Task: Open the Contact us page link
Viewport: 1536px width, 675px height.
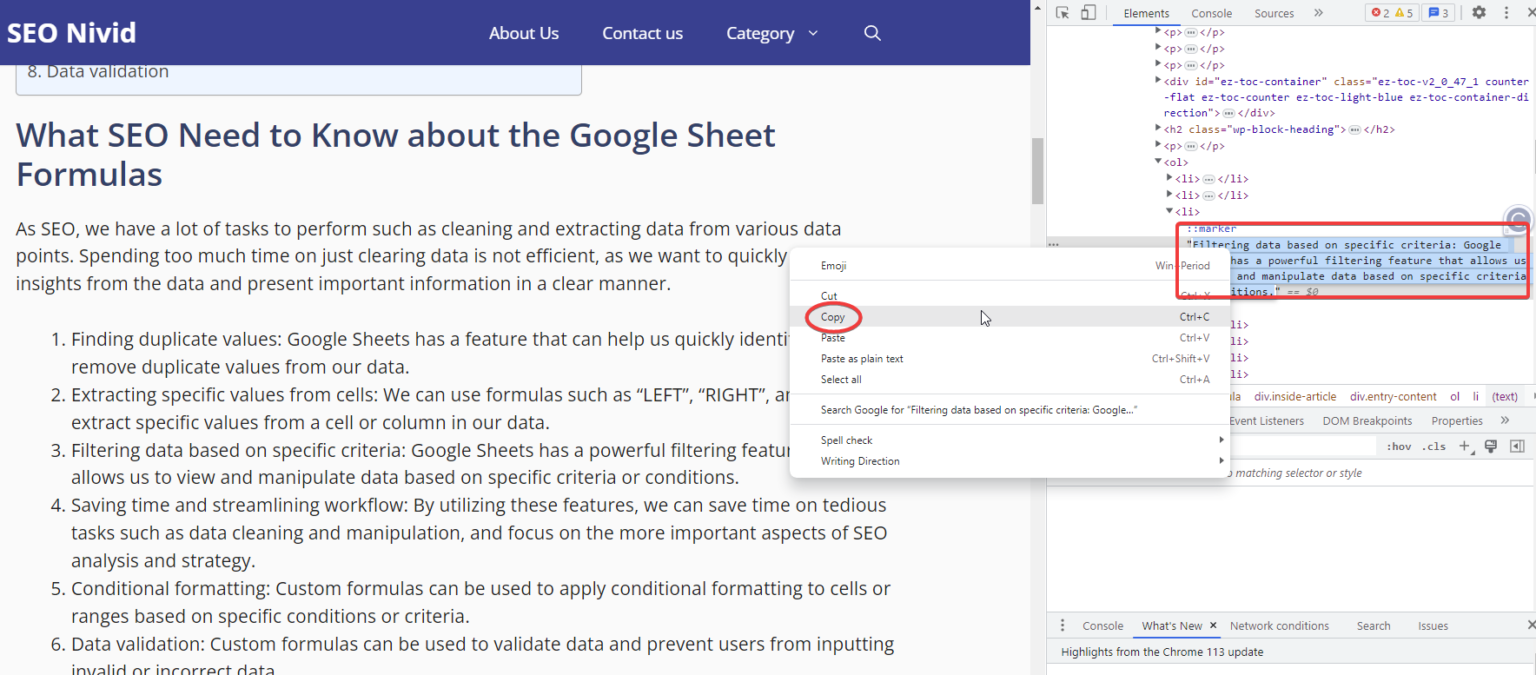Action: click(642, 33)
